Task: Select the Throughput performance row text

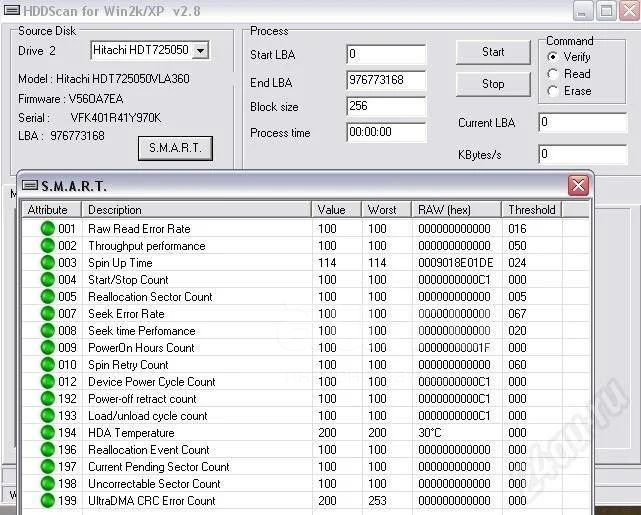Action: pyautogui.click(x=146, y=246)
